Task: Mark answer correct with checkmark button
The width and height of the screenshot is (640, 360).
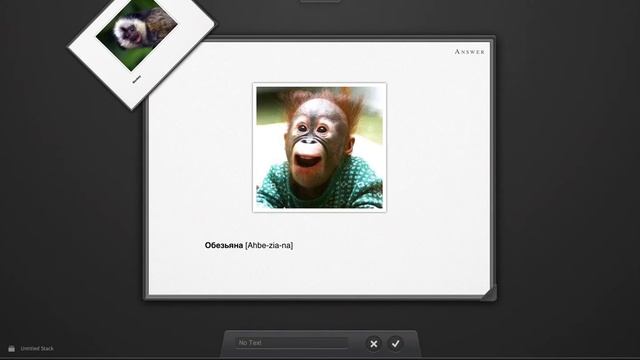Action: click(395, 344)
